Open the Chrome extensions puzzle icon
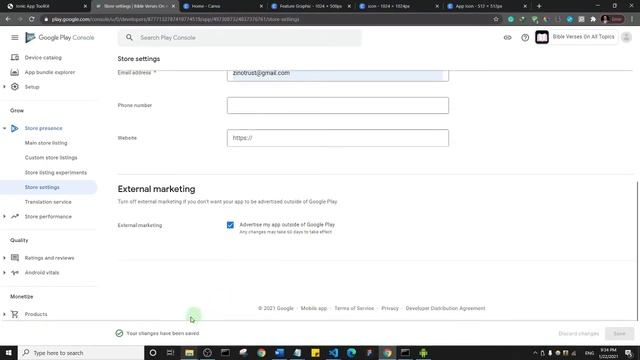This screenshot has height=360, width=640. (593, 19)
